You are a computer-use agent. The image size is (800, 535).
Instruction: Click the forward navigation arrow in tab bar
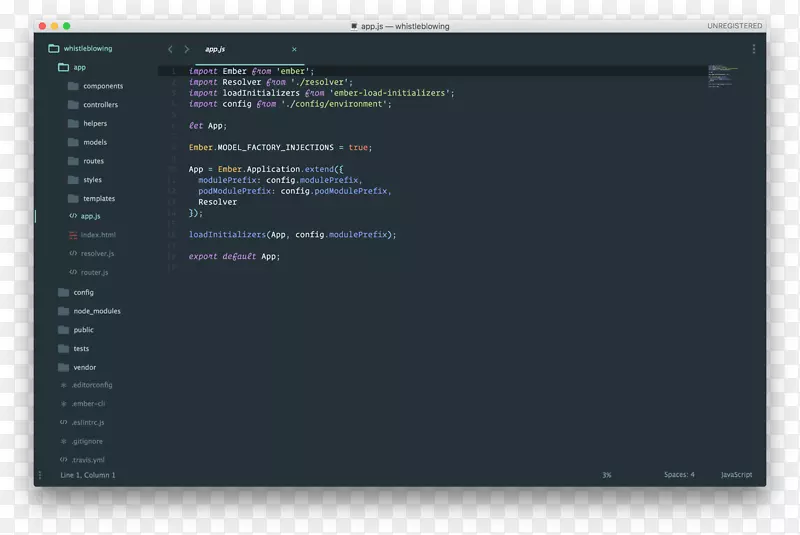pyautogui.click(x=187, y=49)
